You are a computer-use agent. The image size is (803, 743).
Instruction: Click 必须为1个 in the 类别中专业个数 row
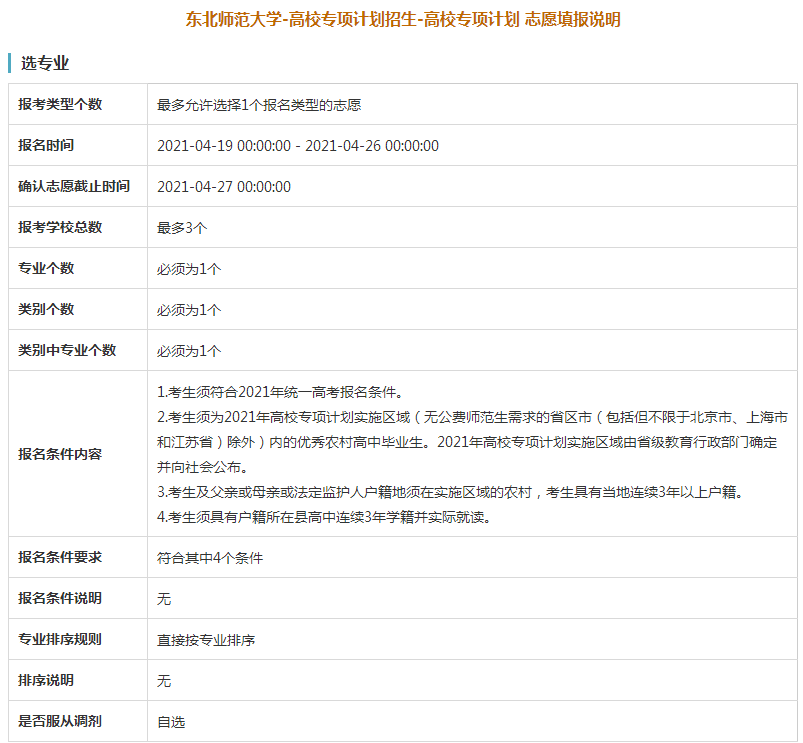pyautogui.click(x=189, y=351)
